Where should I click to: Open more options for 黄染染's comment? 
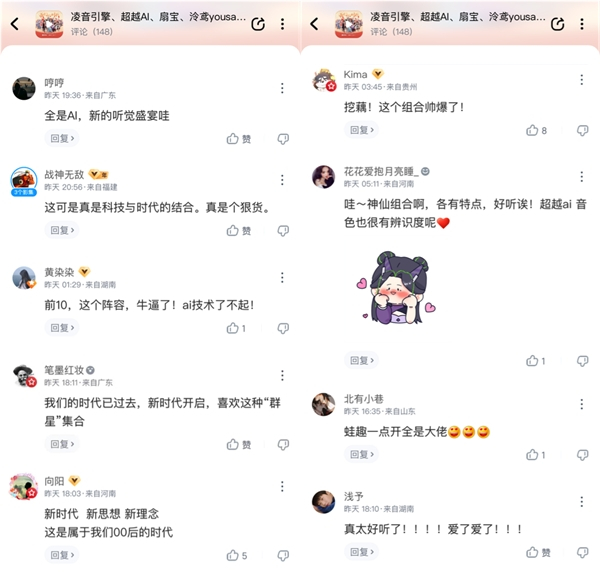tap(282, 277)
